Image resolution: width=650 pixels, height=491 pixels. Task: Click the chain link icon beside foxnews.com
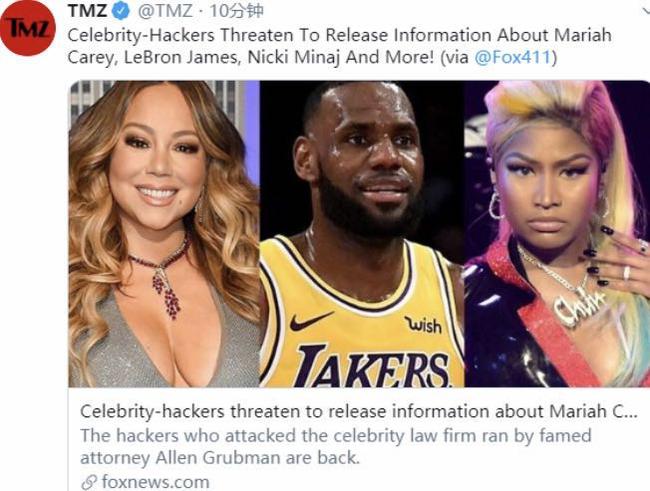pos(88,483)
